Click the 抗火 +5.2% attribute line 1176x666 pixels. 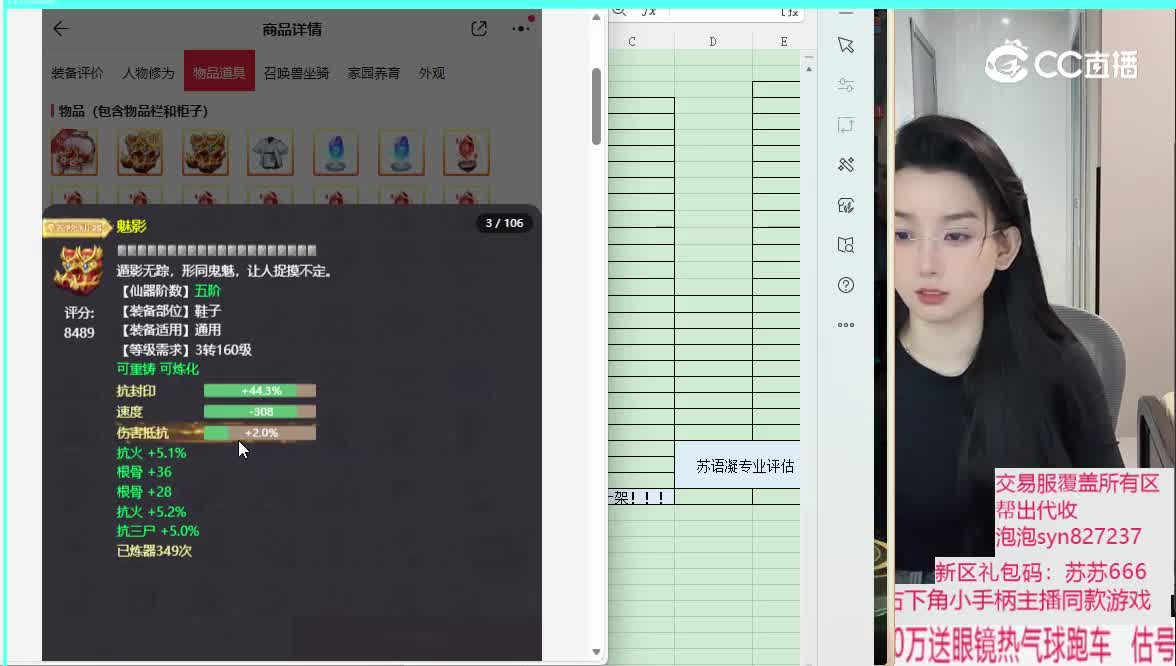coord(151,512)
